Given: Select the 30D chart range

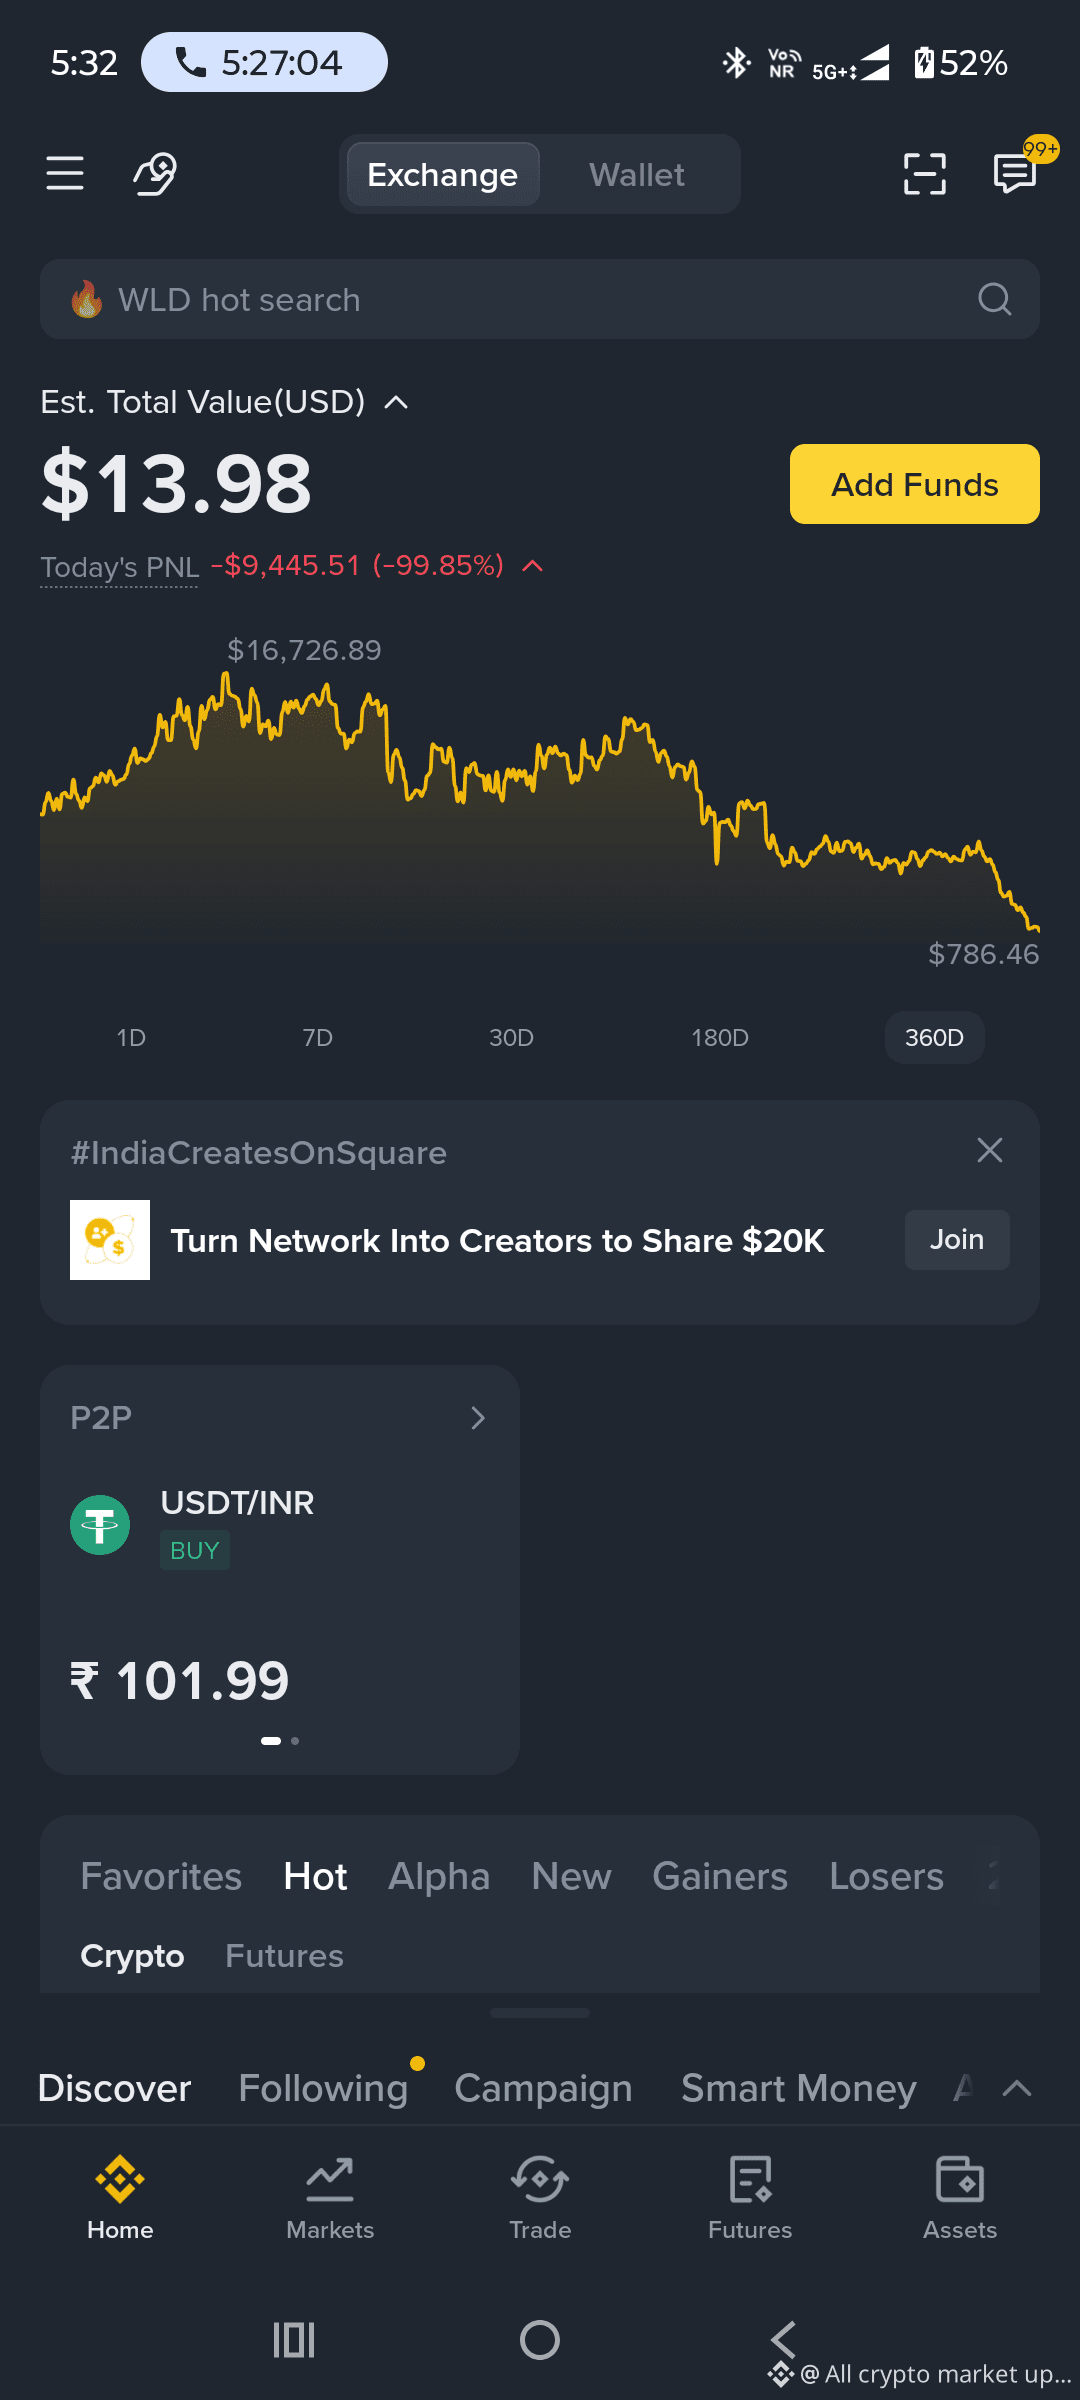Looking at the screenshot, I should (x=511, y=1037).
